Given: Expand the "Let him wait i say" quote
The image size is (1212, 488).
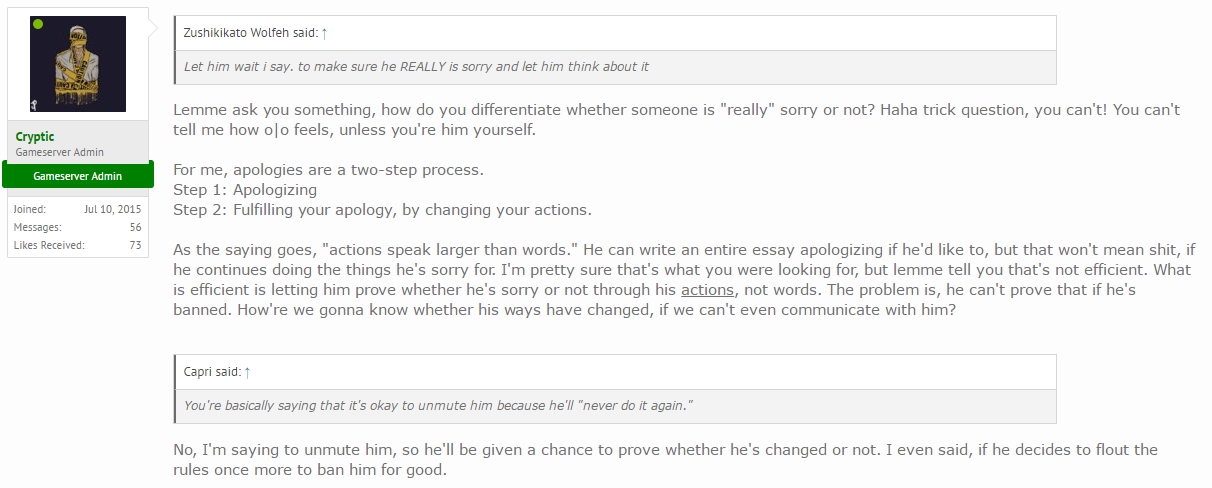Looking at the screenshot, I should coord(416,67).
